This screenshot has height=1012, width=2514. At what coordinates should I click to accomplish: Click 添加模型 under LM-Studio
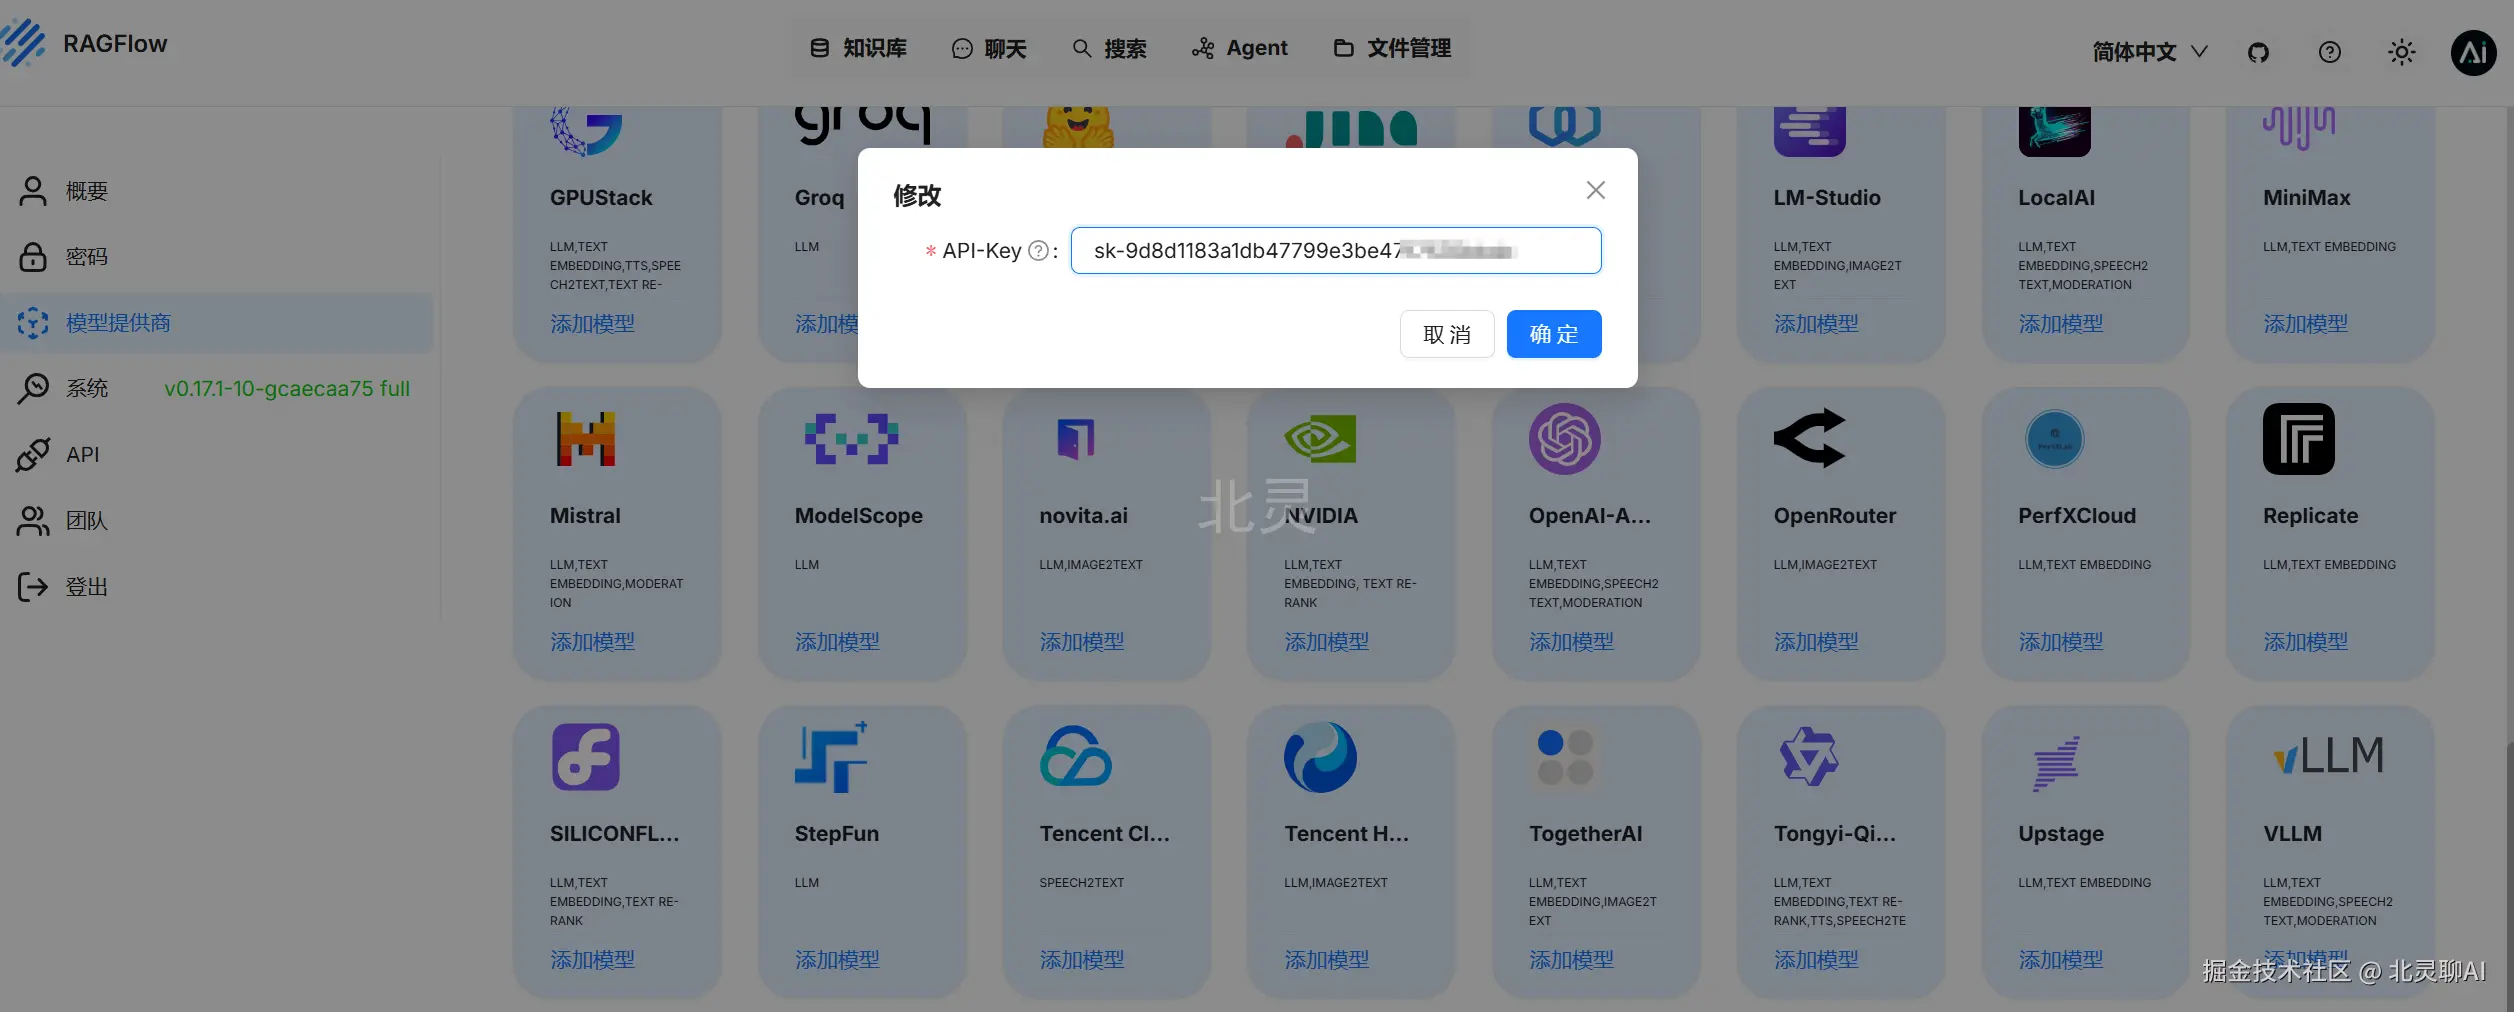click(x=1816, y=324)
